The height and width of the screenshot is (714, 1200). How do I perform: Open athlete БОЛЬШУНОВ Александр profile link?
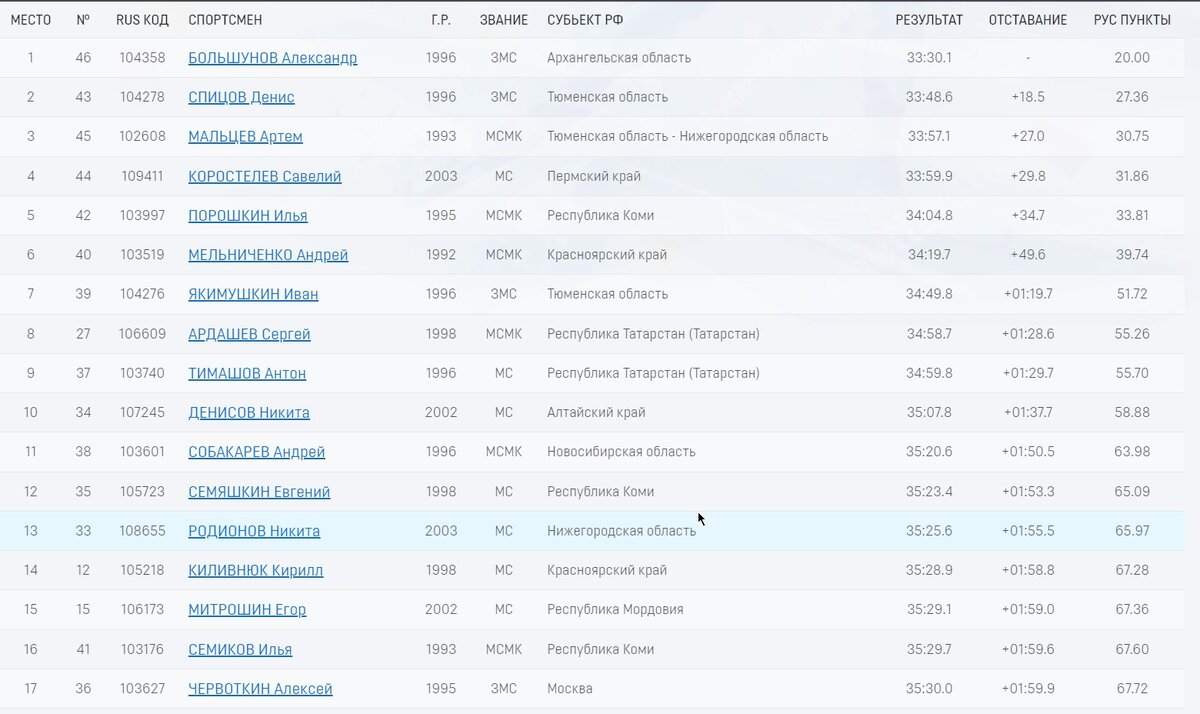[x=272, y=58]
